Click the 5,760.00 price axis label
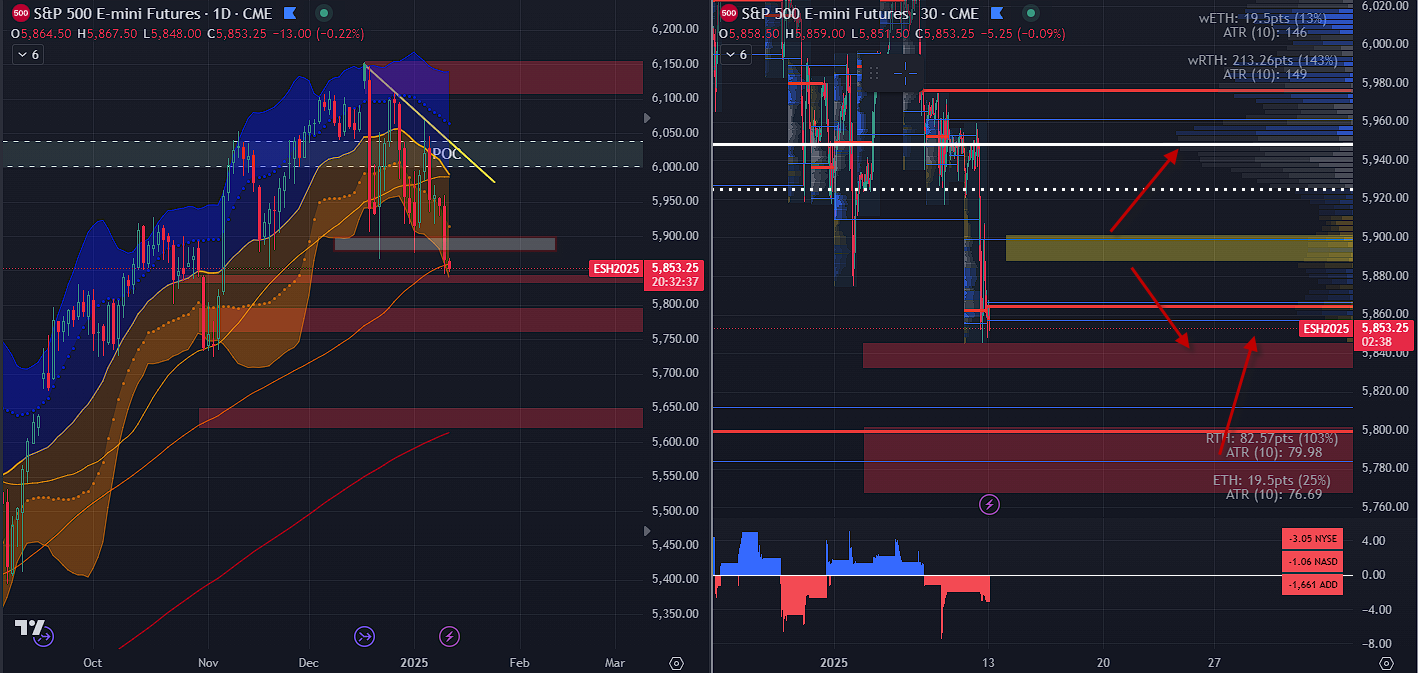Viewport: 1418px width, 673px height. click(x=1385, y=506)
